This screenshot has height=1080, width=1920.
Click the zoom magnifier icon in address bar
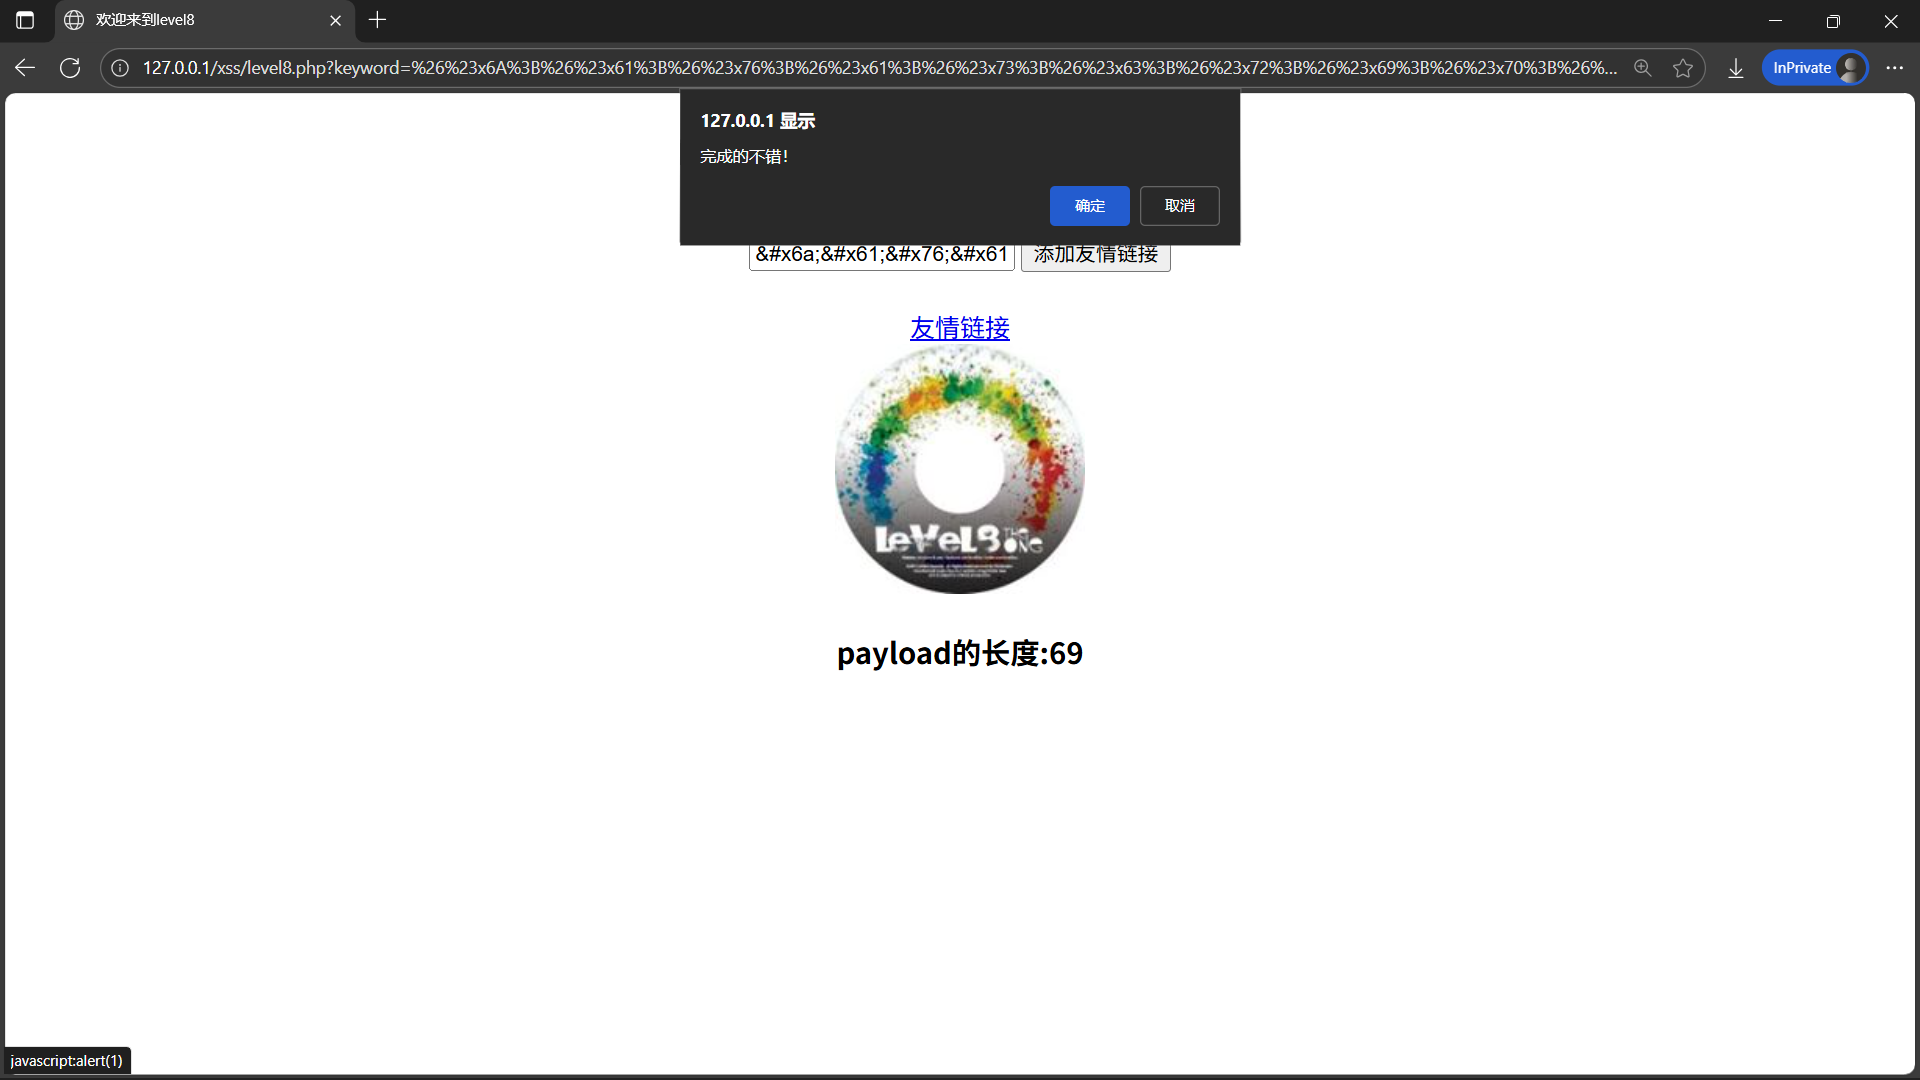pyautogui.click(x=1642, y=68)
